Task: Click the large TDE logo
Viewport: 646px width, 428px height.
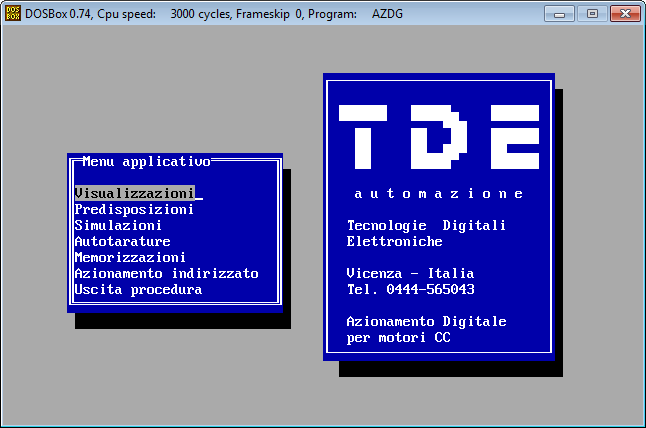Action: [x=438, y=136]
